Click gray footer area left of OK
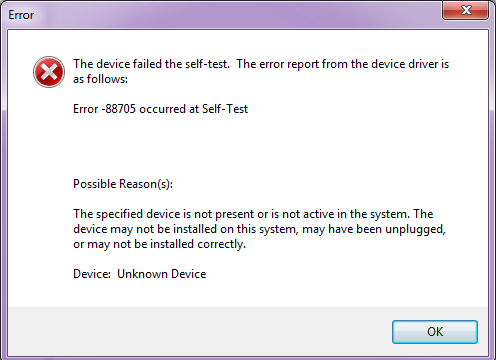The width and height of the screenshot is (496, 360). [x=200, y=331]
